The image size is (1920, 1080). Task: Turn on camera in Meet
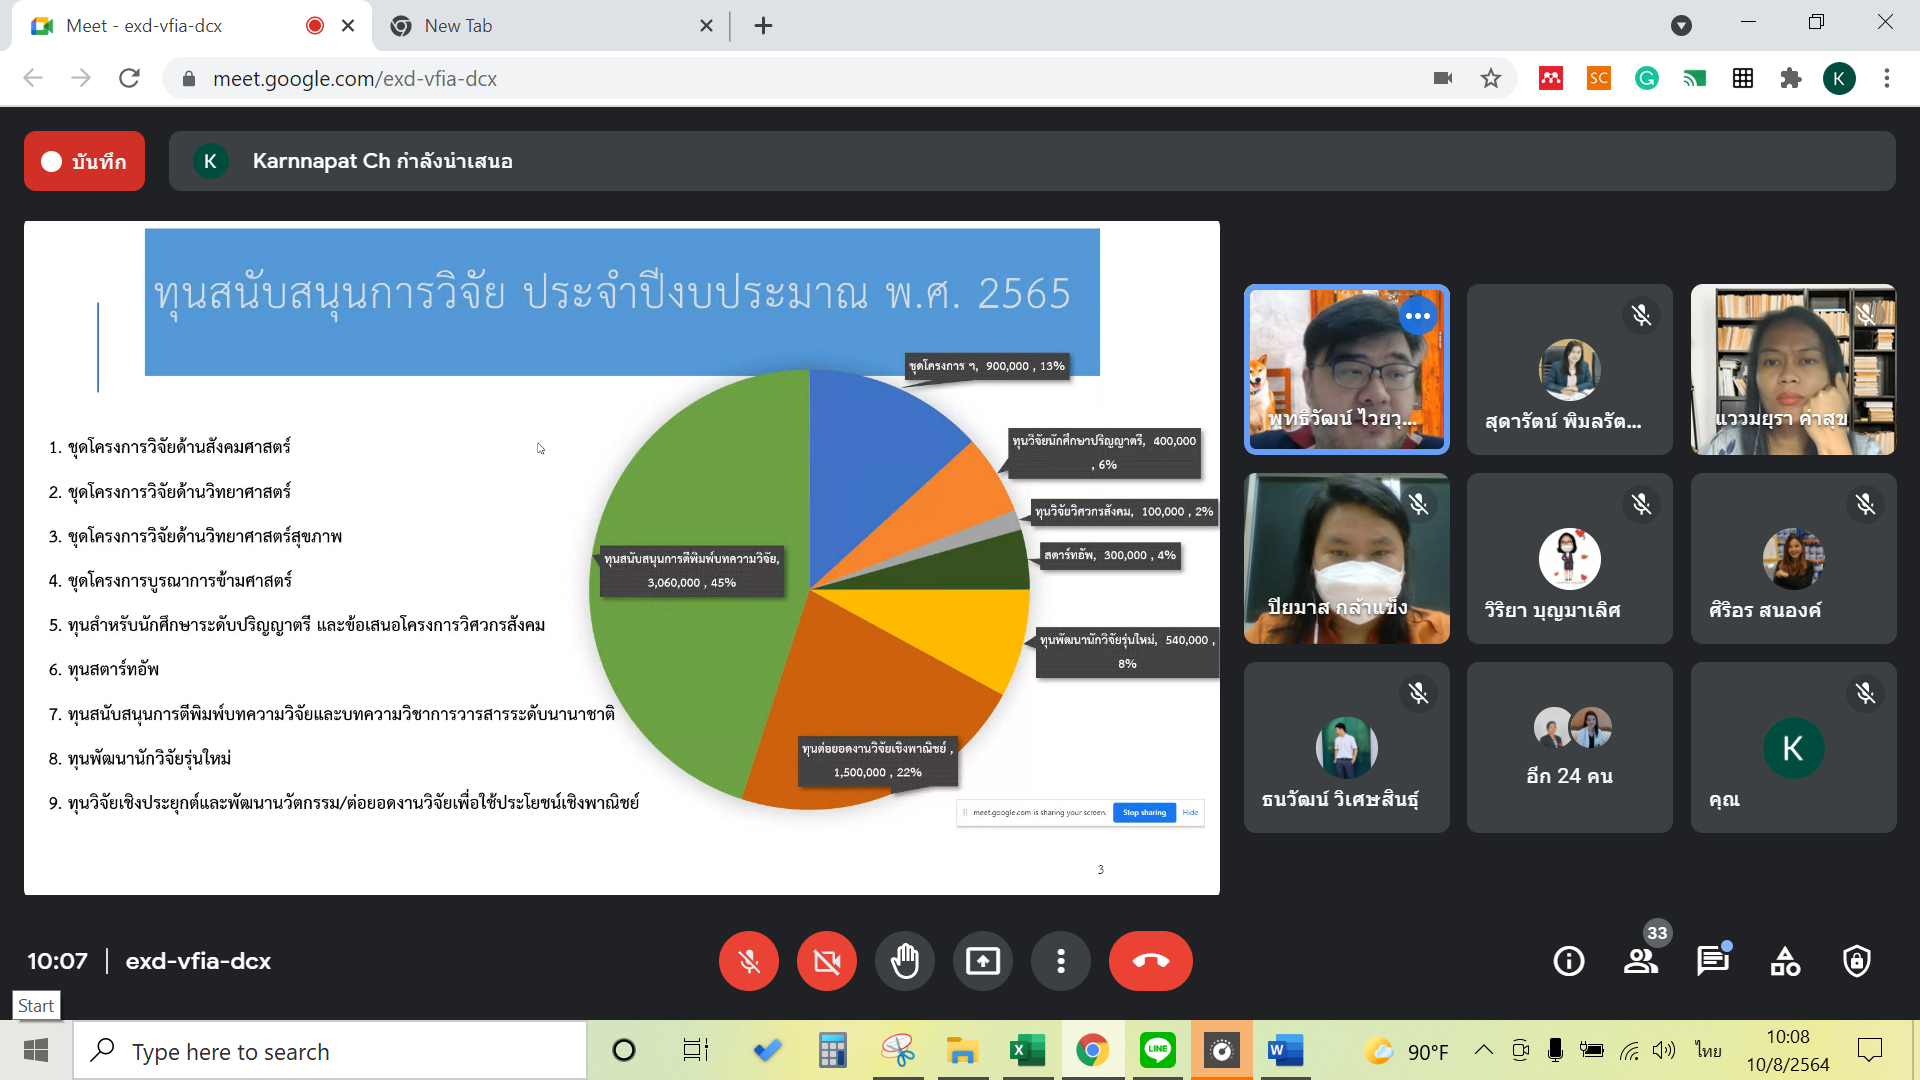coord(826,961)
